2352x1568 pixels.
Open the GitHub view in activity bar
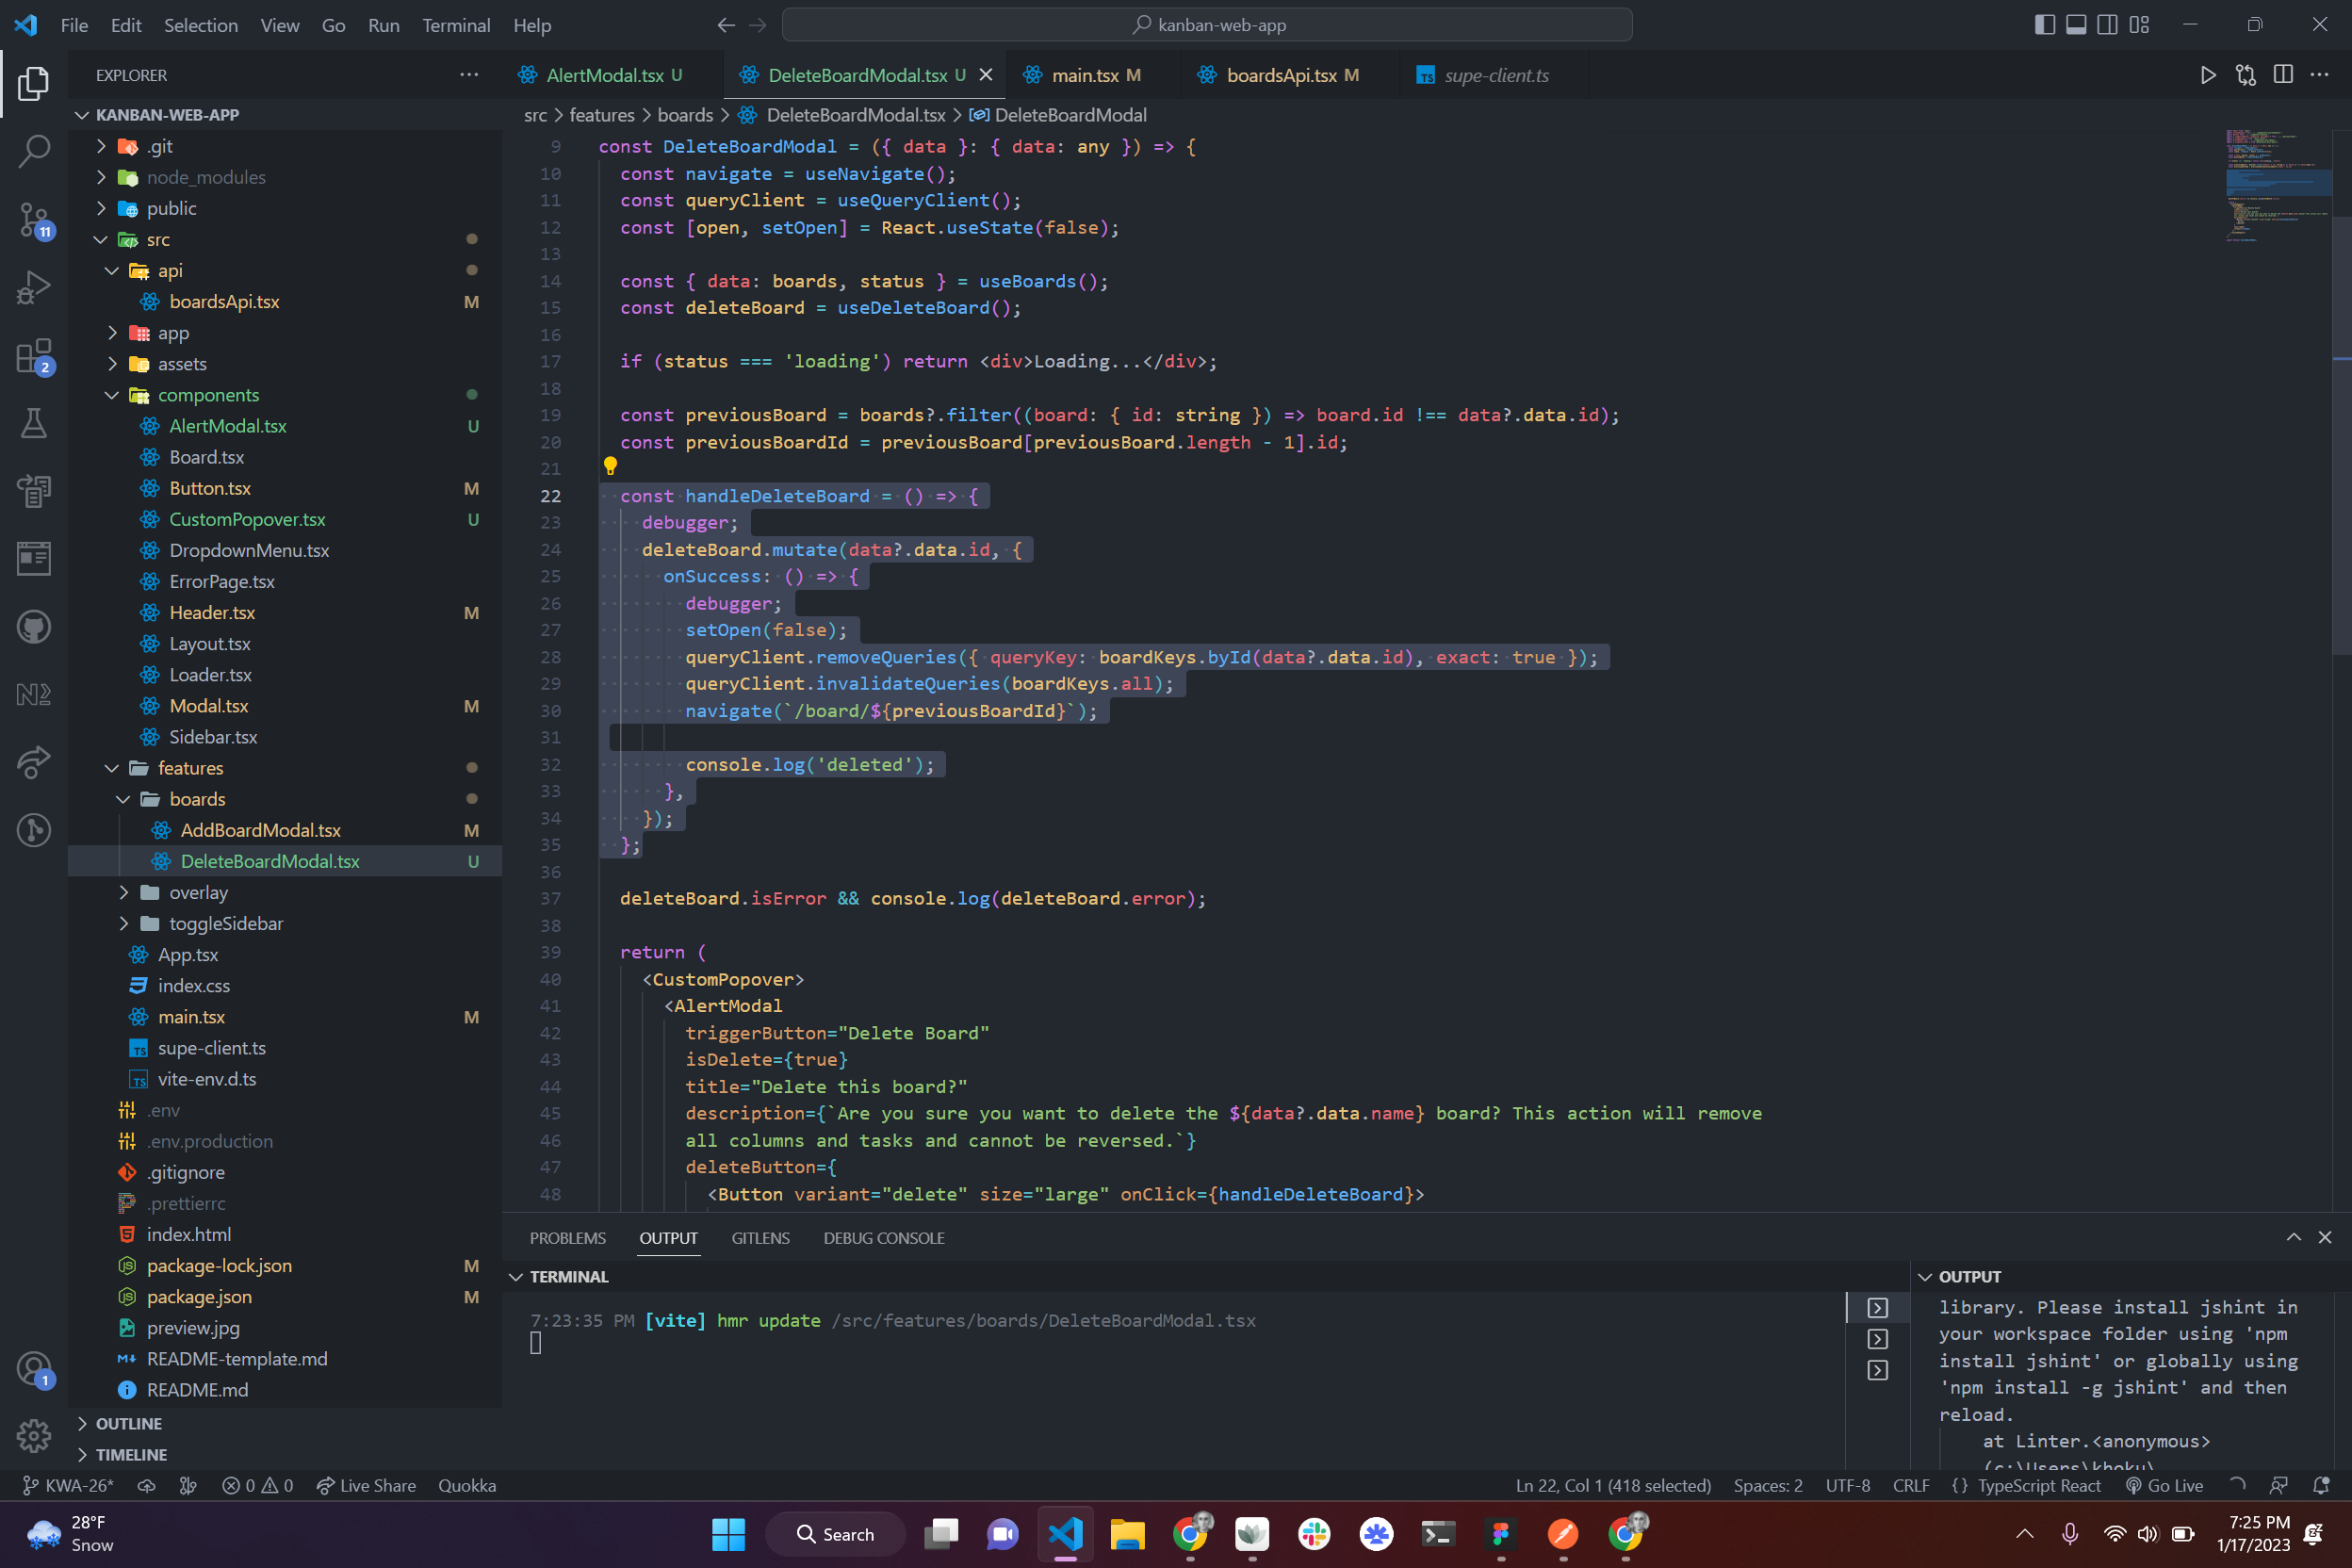coord(33,627)
